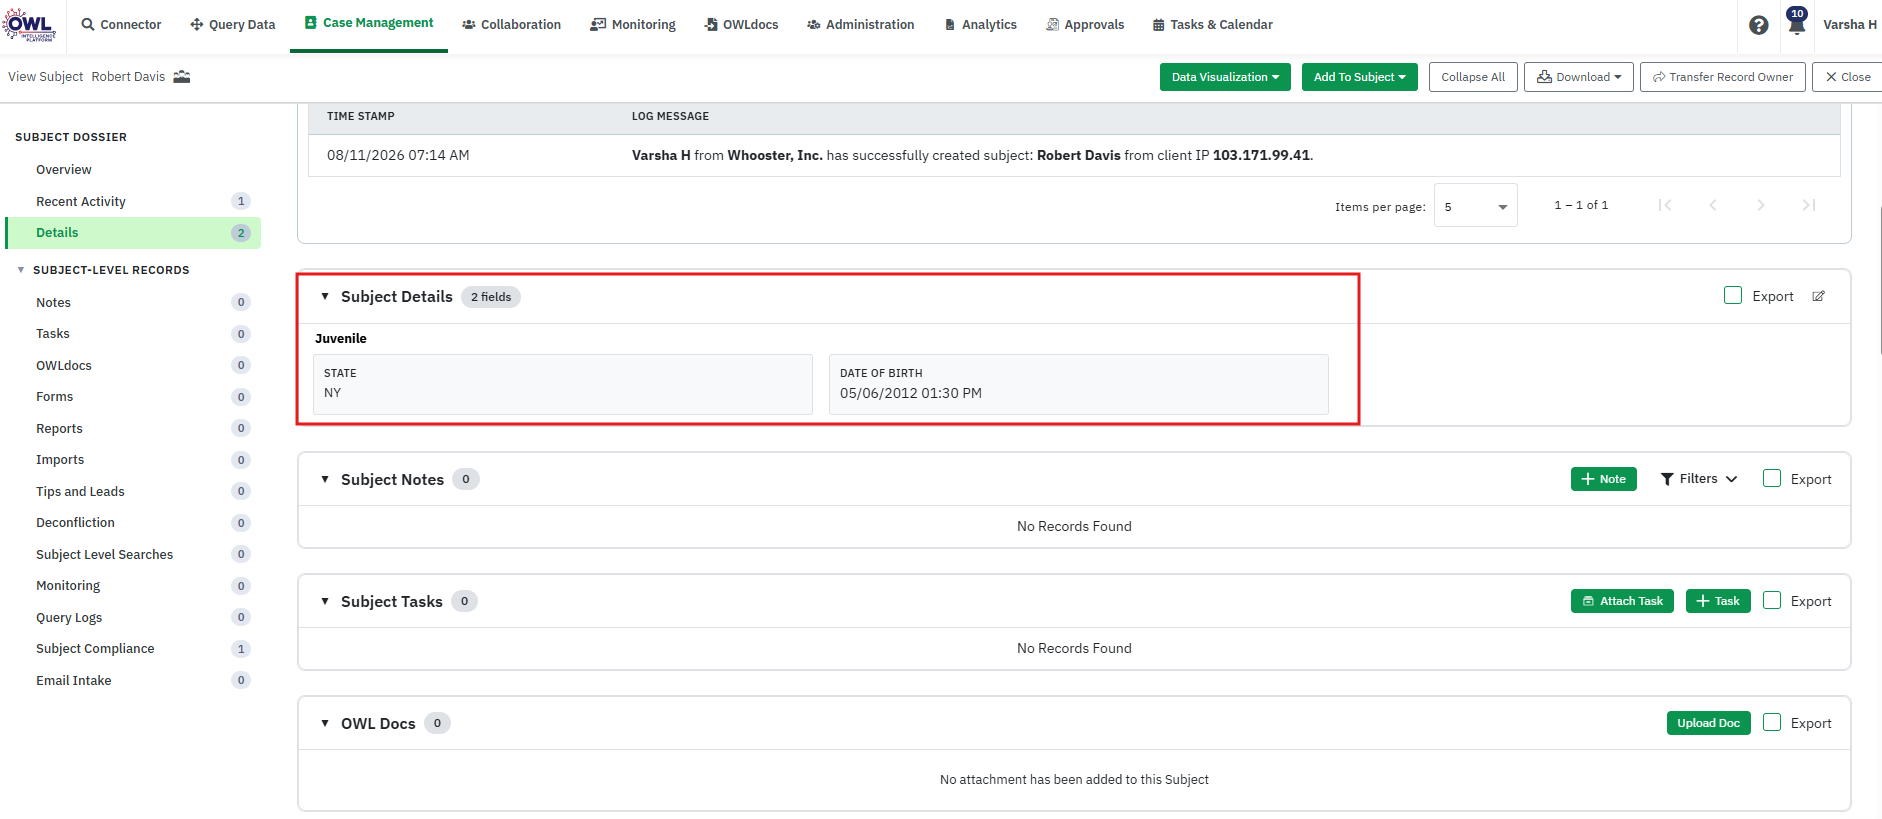This screenshot has height=819, width=1882.
Task: Open Email Intake records
Action: [133, 681]
